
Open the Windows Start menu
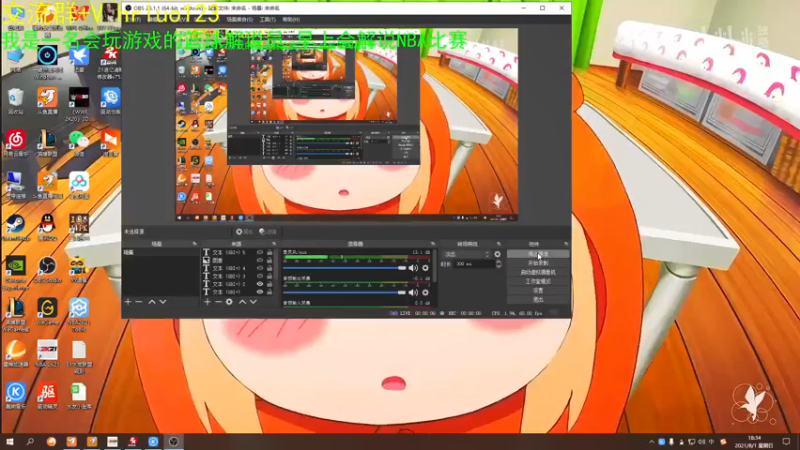(10, 442)
